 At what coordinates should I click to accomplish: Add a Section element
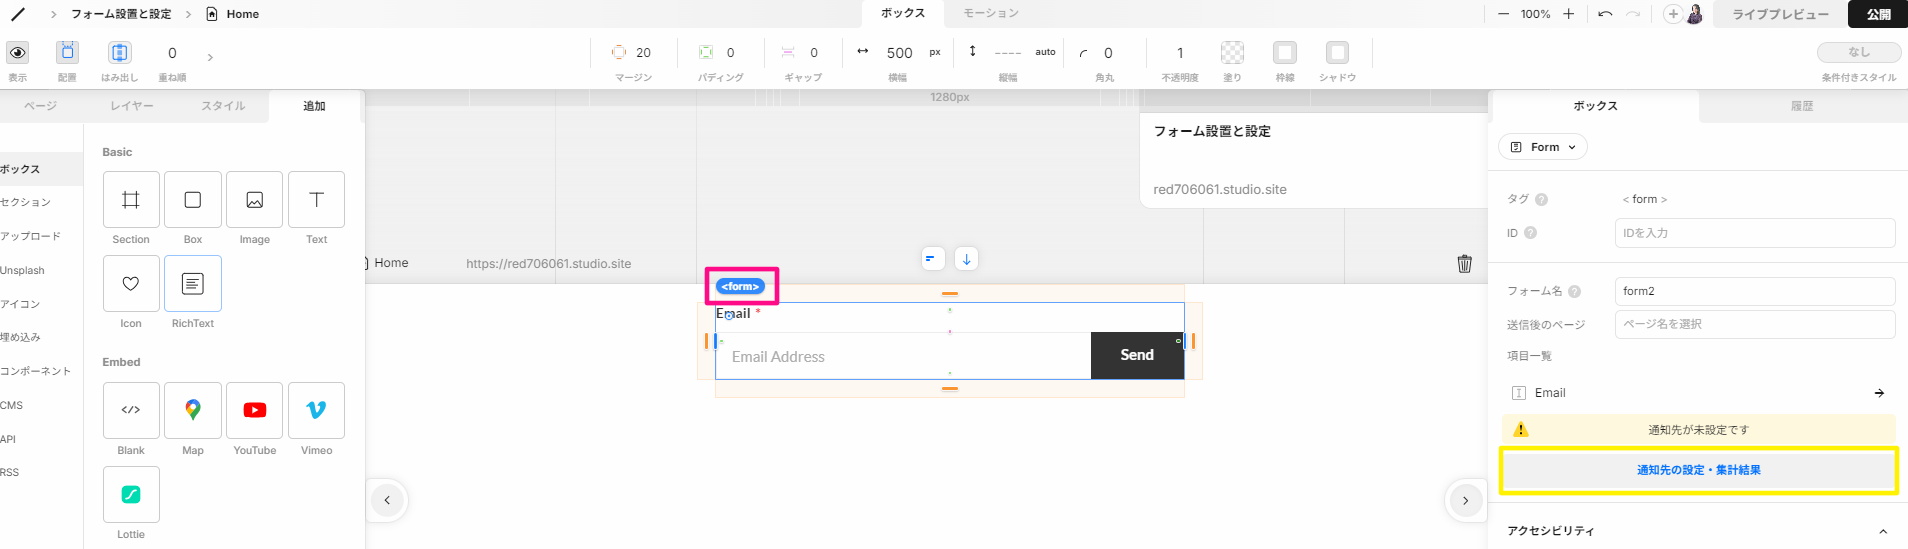coord(131,200)
